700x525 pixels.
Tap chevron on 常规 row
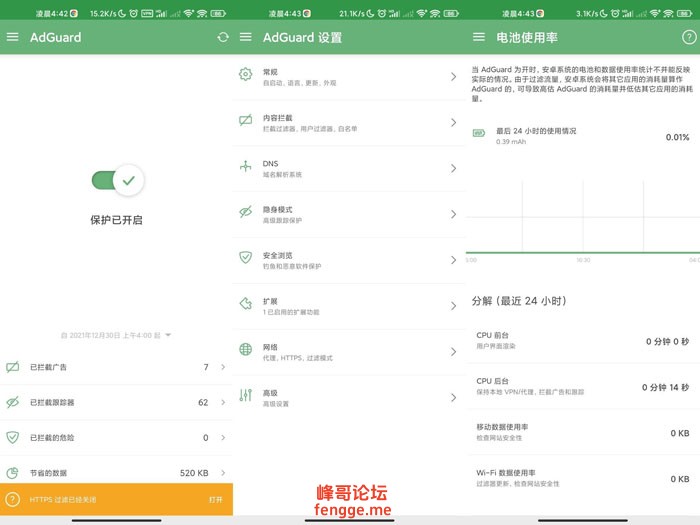454,77
